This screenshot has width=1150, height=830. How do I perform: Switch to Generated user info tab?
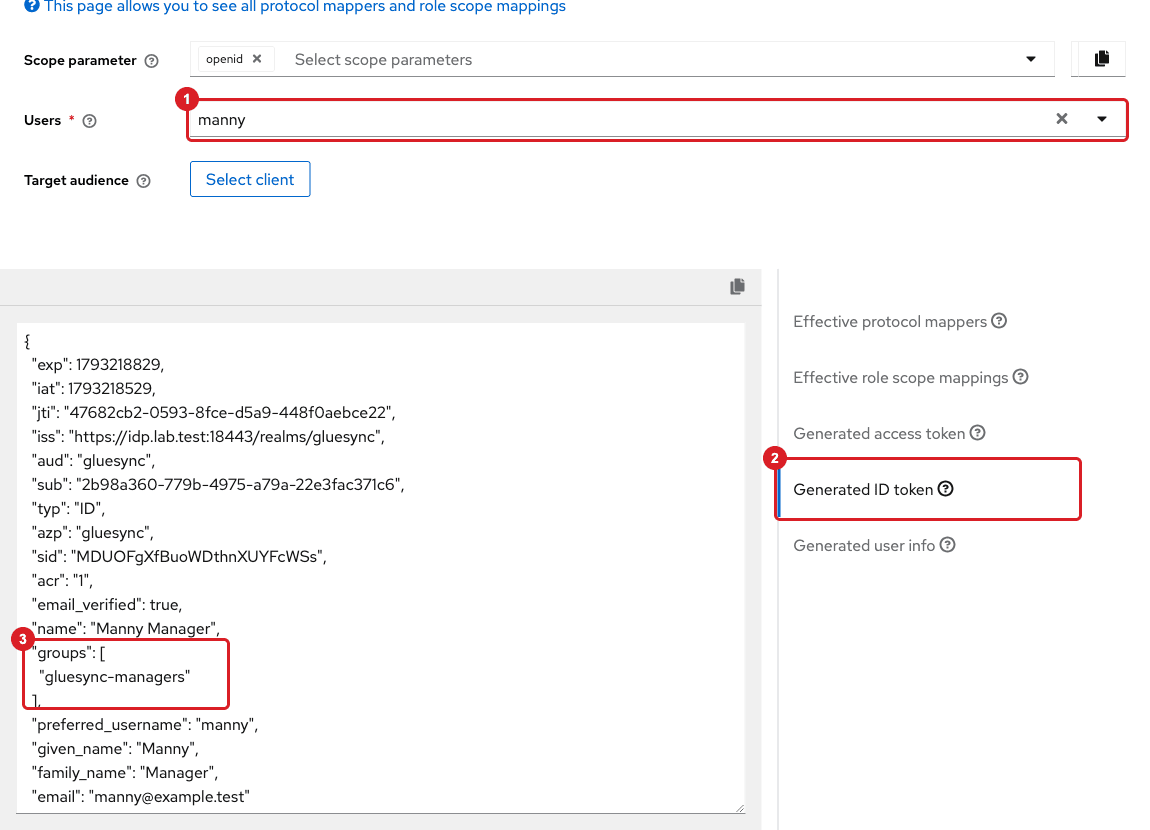tap(864, 546)
